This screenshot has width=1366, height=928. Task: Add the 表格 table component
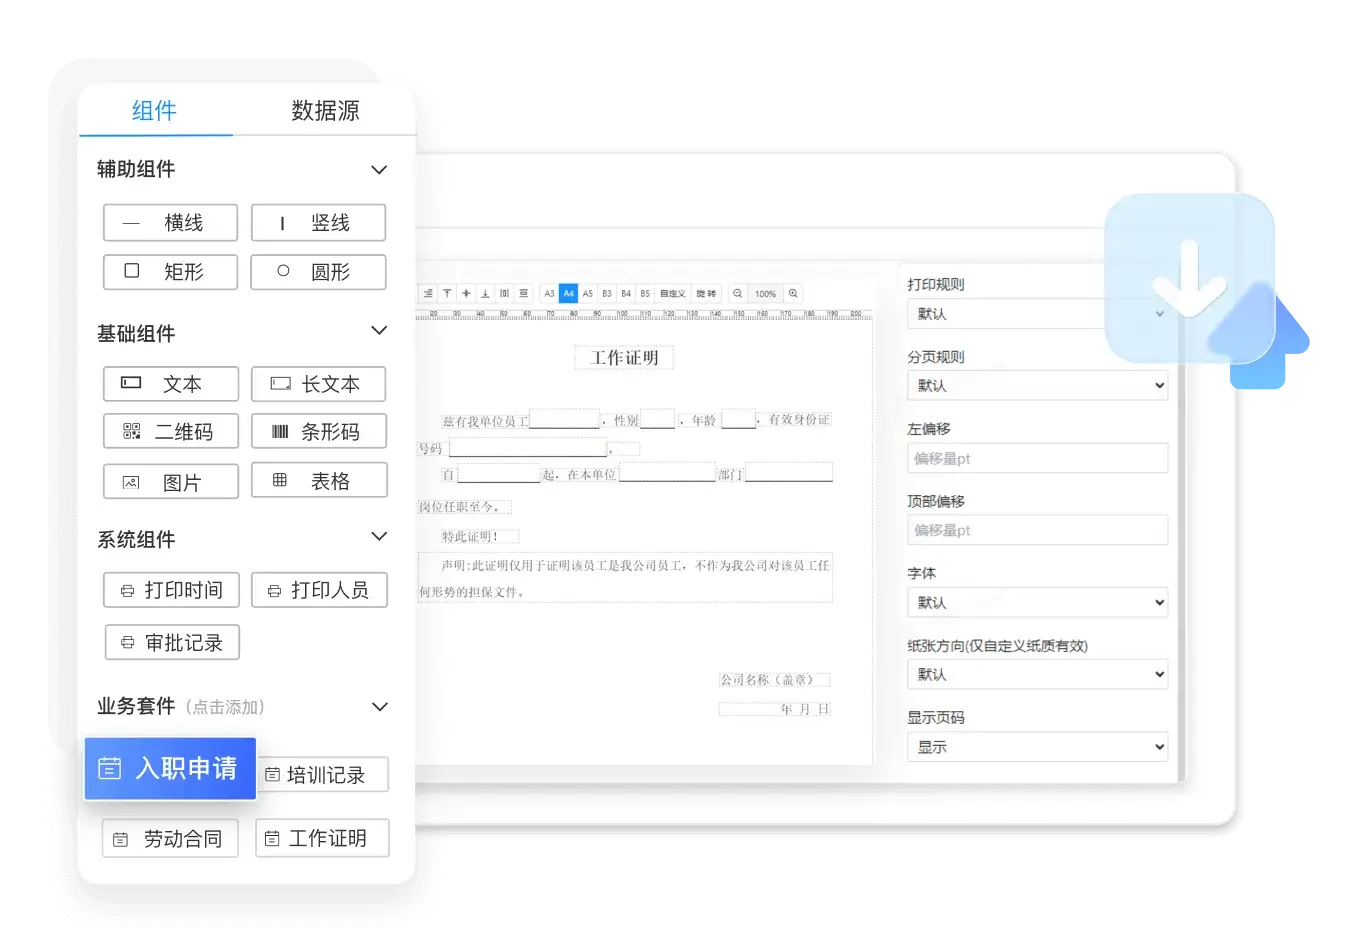click(x=319, y=480)
